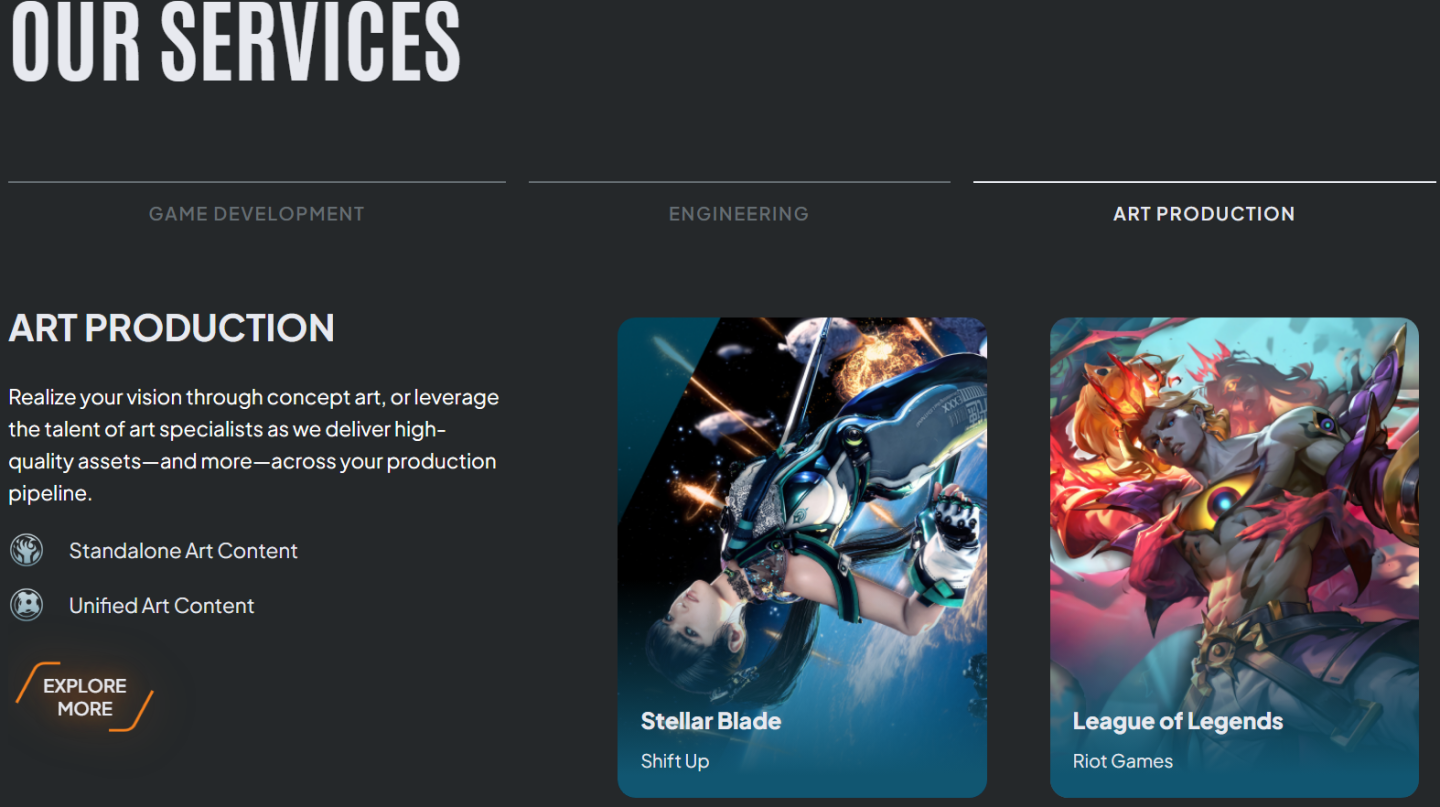This screenshot has height=807, width=1440.
Task: Click the Art Production section heading
Action: coord(172,328)
